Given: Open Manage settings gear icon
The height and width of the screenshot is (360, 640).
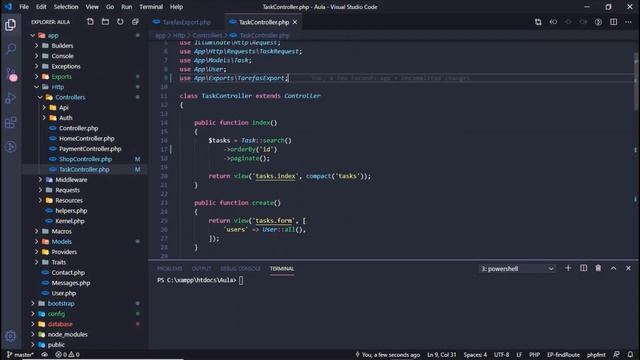Looking at the screenshot, I should [11, 336].
